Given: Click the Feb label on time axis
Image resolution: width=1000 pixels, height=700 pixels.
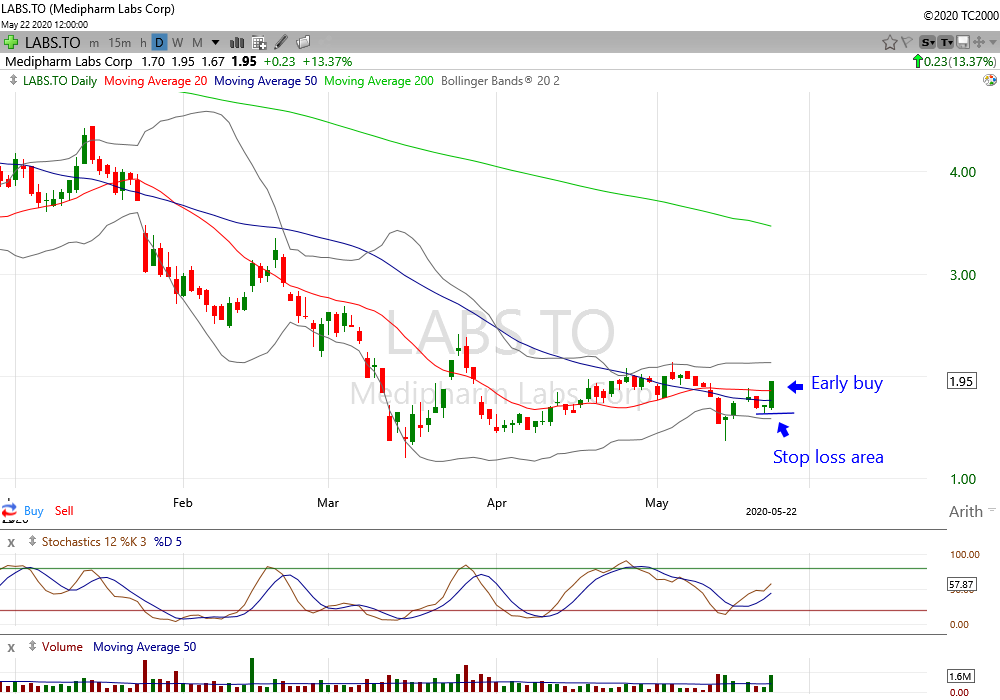Looking at the screenshot, I should 182,503.
